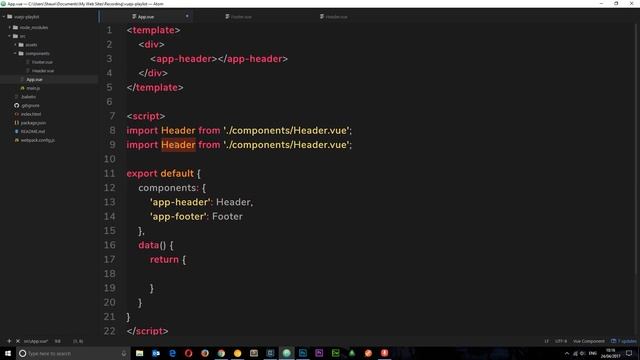
Task: Change the LF line ending setting
Action: pyautogui.click(x=546, y=341)
